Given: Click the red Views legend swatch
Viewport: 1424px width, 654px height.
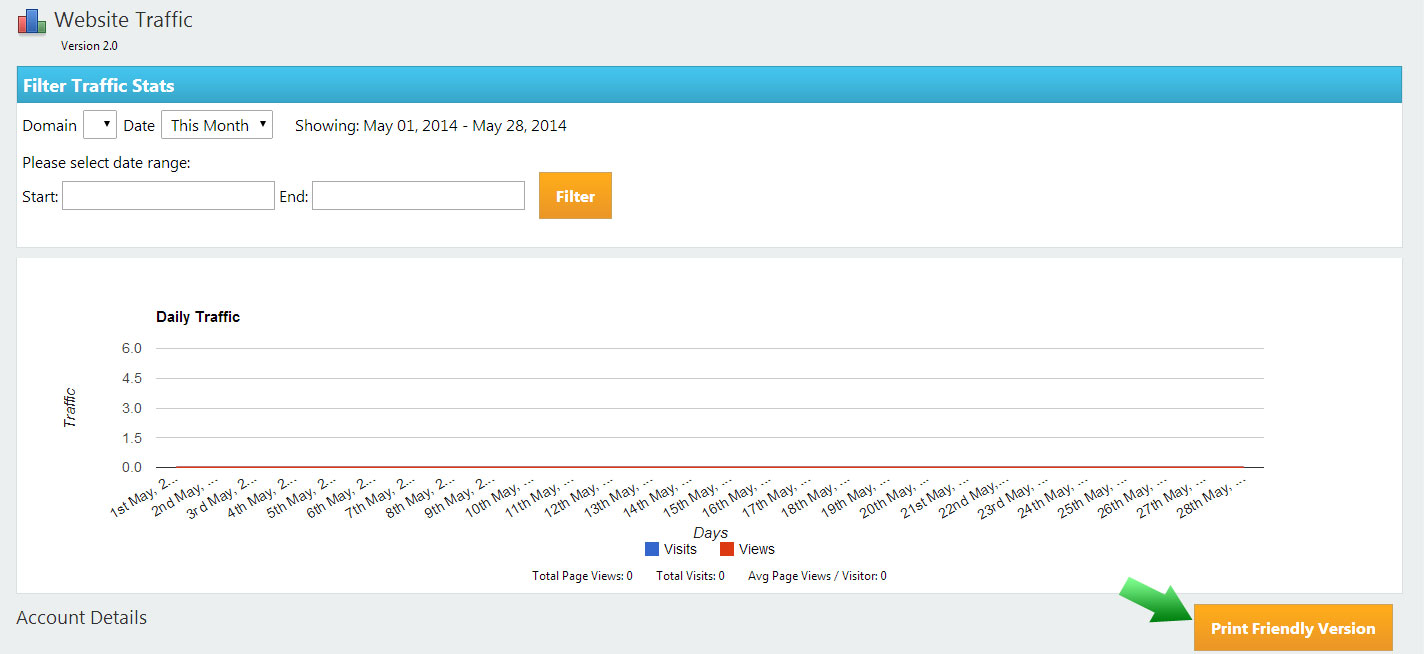Looking at the screenshot, I should click(x=727, y=549).
